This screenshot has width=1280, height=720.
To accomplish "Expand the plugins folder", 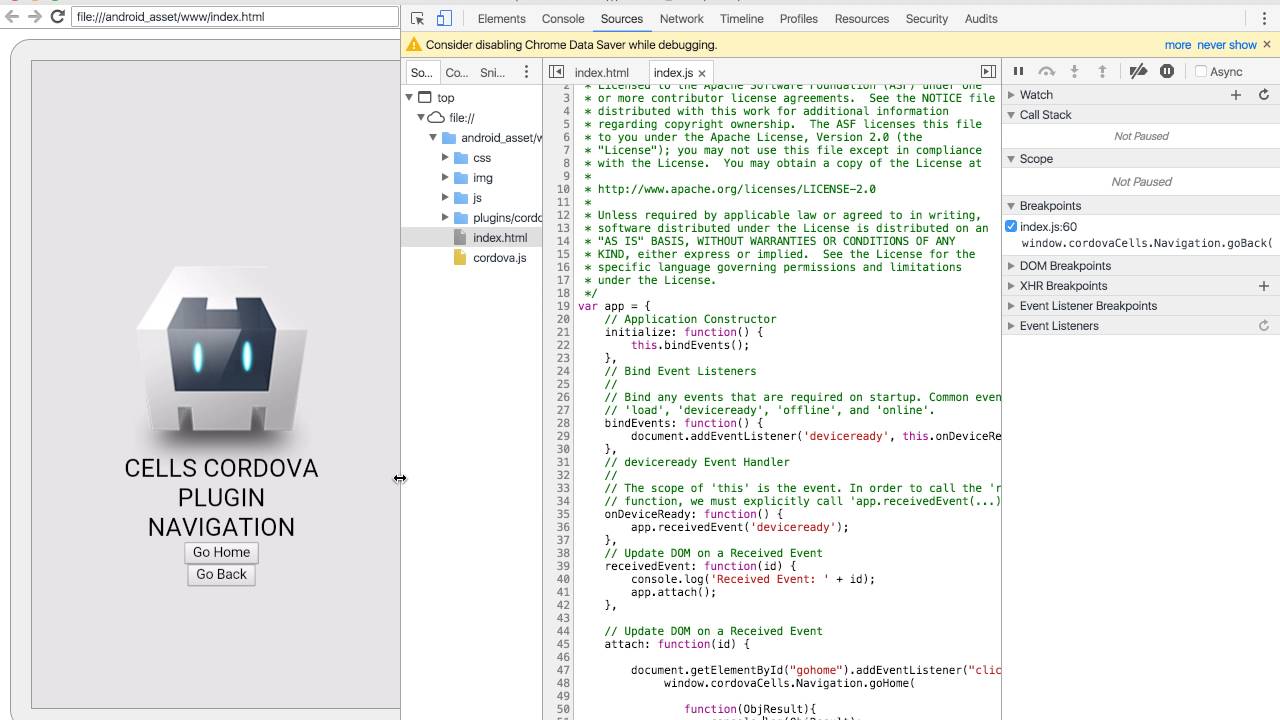I will pyautogui.click(x=445, y=218).
